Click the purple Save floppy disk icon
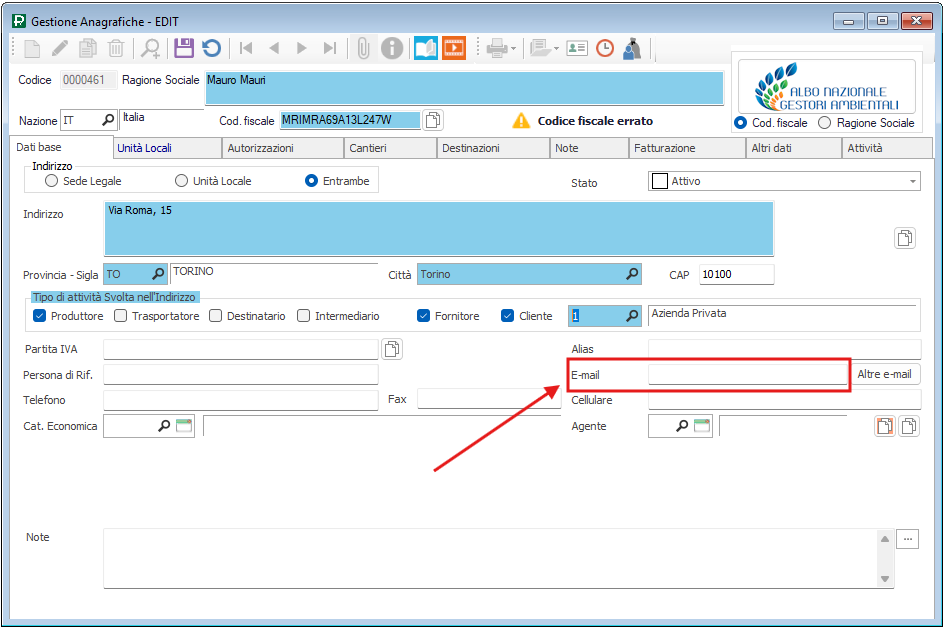This screenshot has height=630, width=945. 183,48
